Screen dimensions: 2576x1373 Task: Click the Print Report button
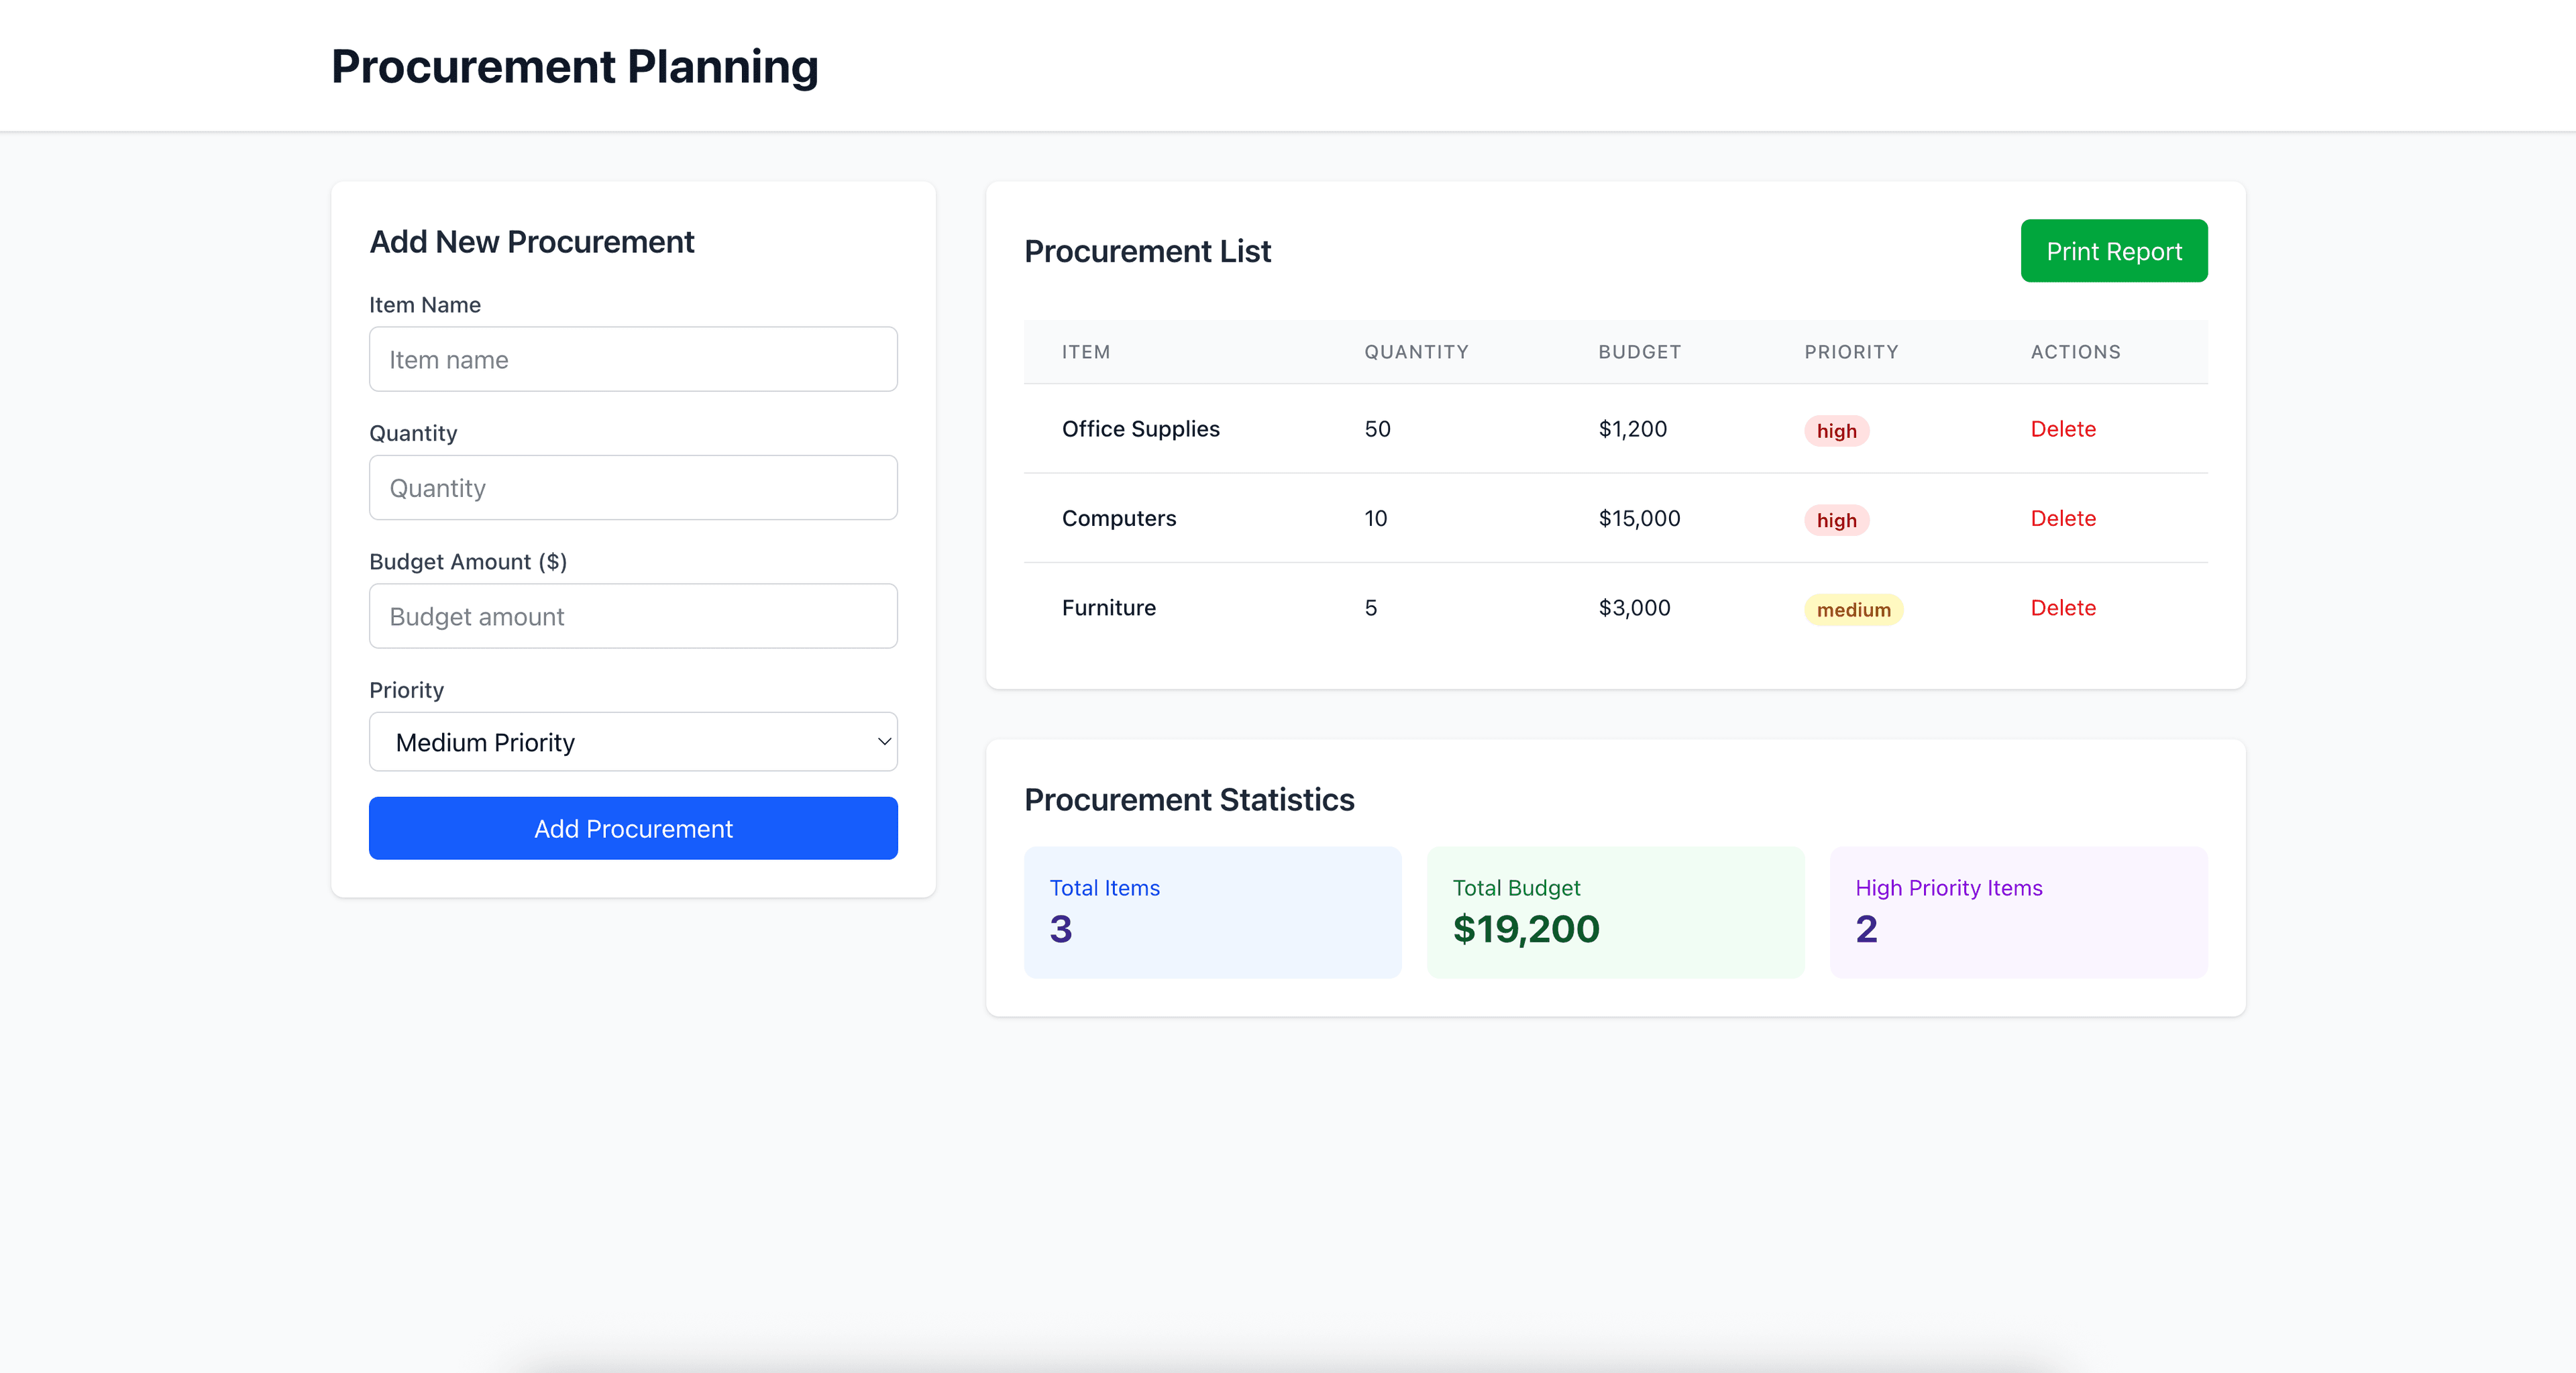tap(2113, 251)
